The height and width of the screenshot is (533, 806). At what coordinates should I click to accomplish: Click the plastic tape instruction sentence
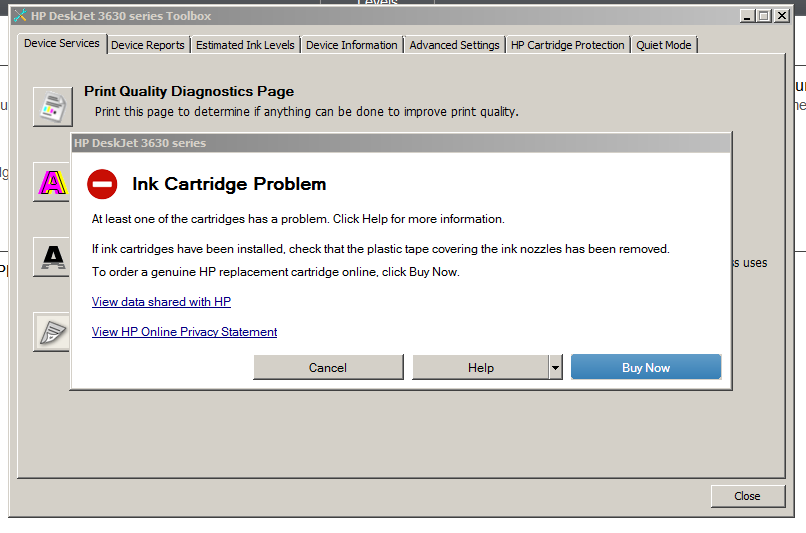click(380, 249)
